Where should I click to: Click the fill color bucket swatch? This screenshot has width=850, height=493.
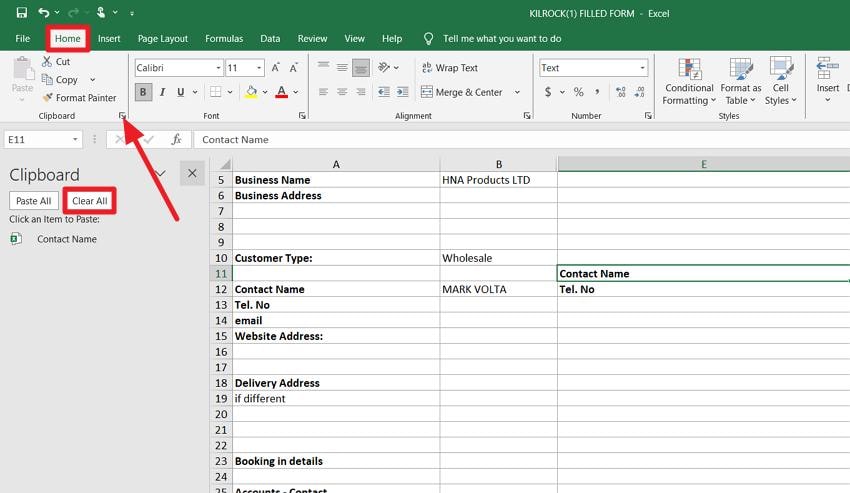click(251, 92)
